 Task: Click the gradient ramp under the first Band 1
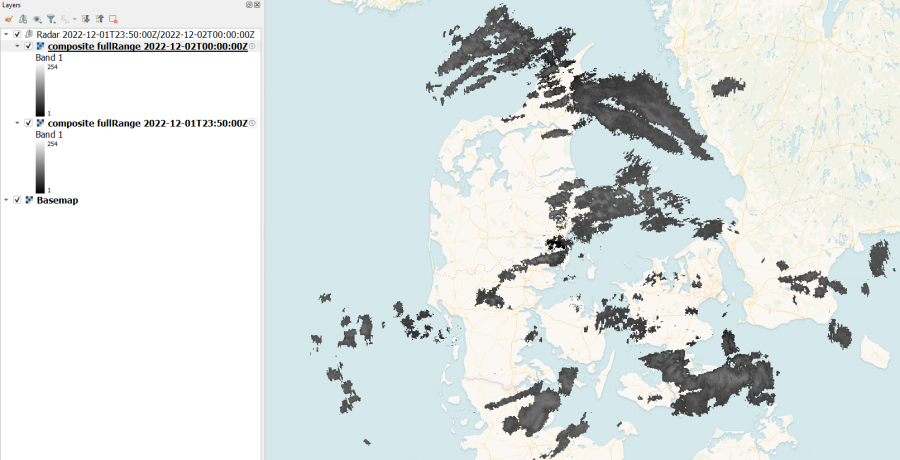point(40,90)
